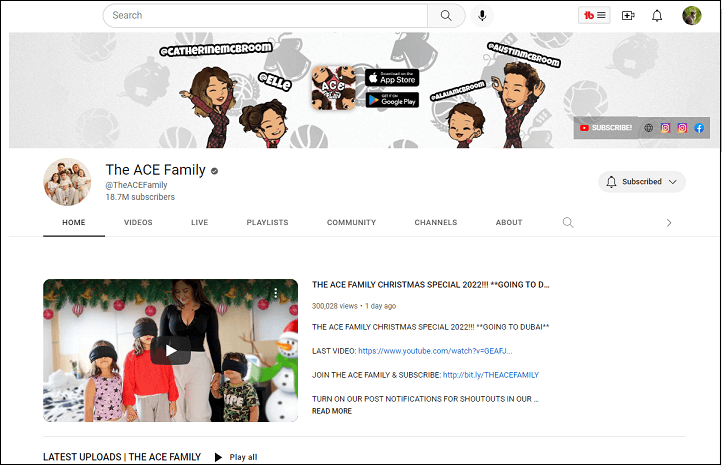722x467 pixels.
Task: Switch to the PLAYLISTS tab
Action: click(x=268, y=222)
